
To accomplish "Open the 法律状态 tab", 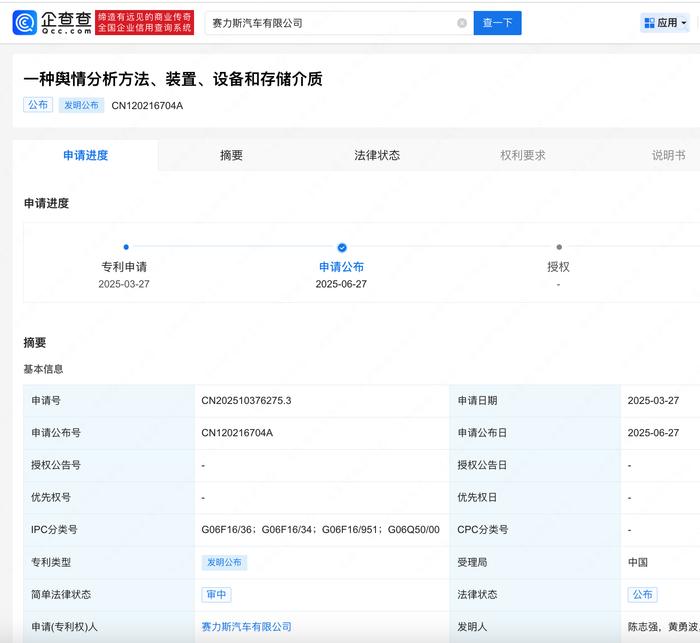I will pos(377,155).
